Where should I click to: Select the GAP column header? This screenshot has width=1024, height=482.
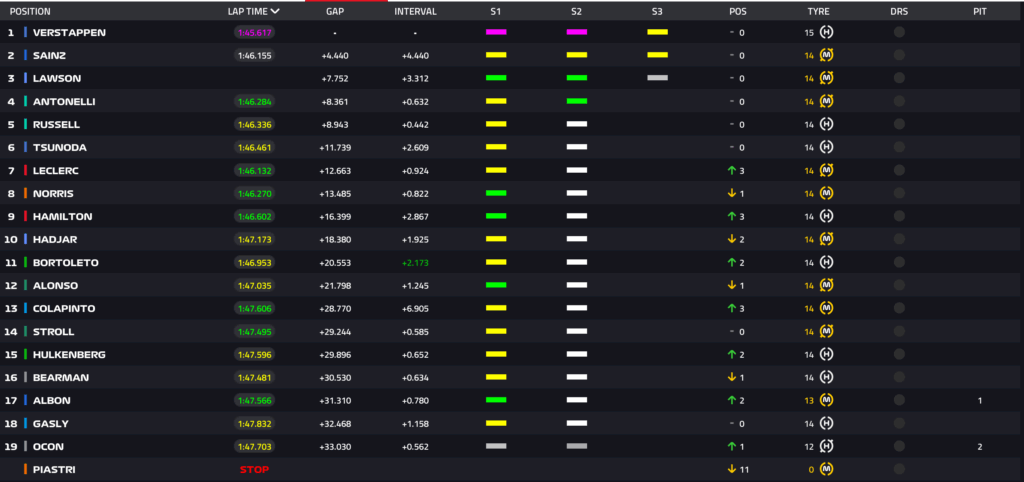(335, 12)
